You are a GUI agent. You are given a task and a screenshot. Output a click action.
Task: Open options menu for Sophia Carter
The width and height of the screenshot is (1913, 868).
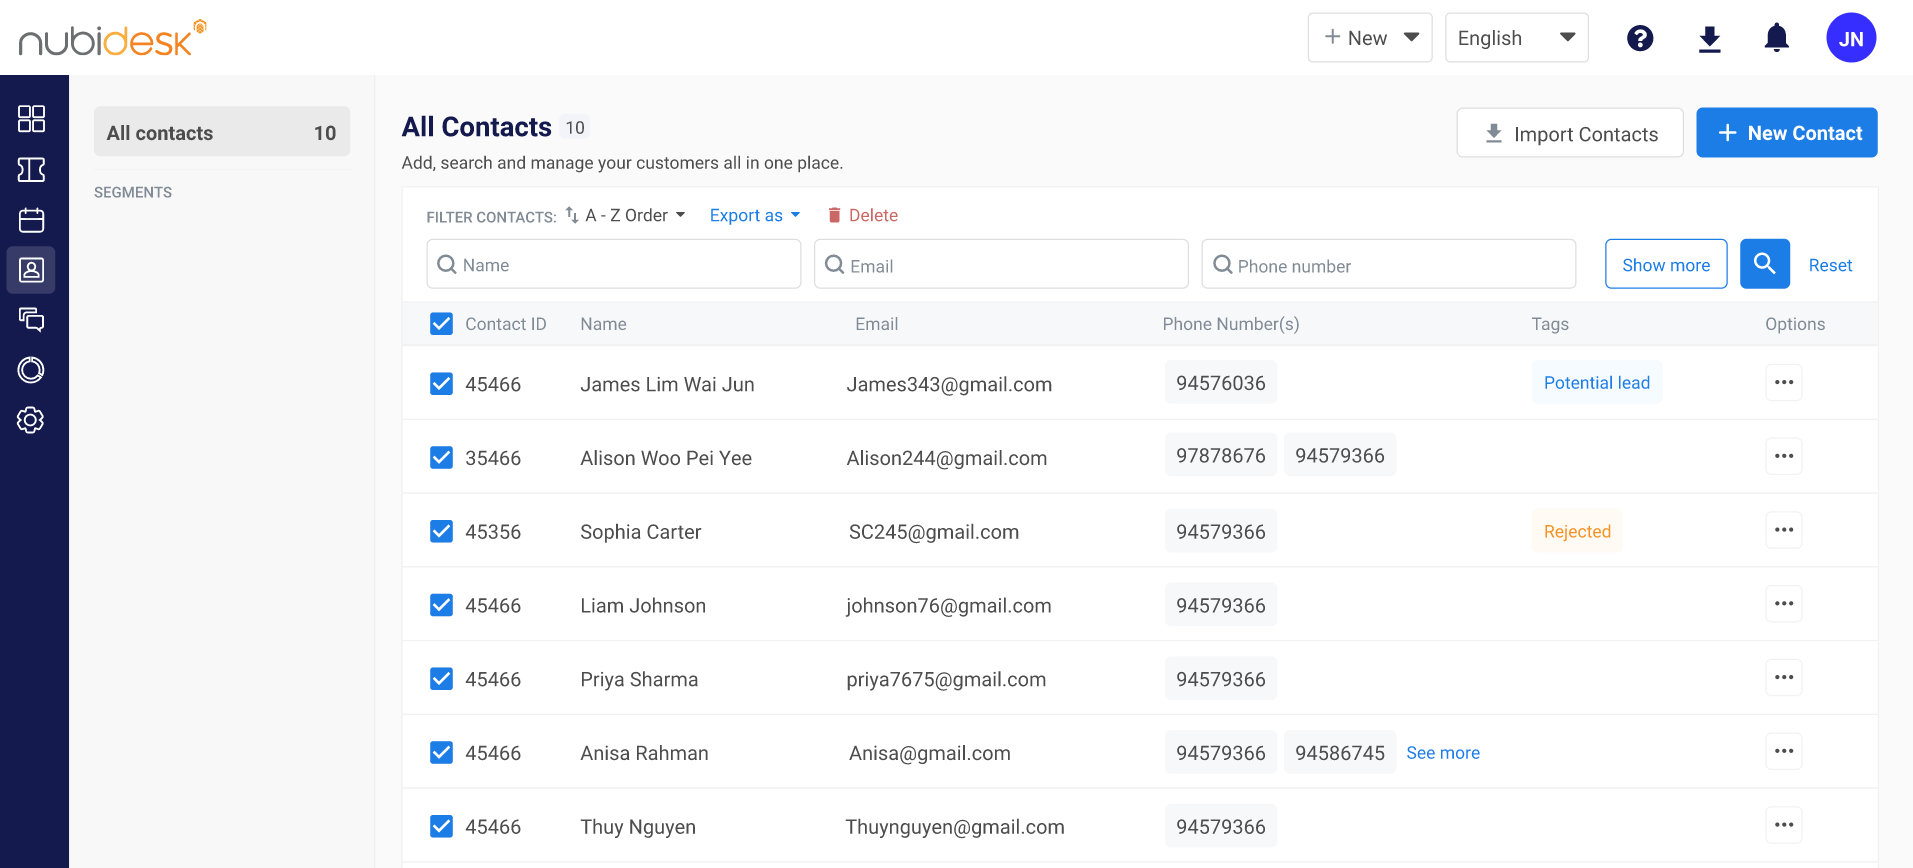tap(1784, 530)
